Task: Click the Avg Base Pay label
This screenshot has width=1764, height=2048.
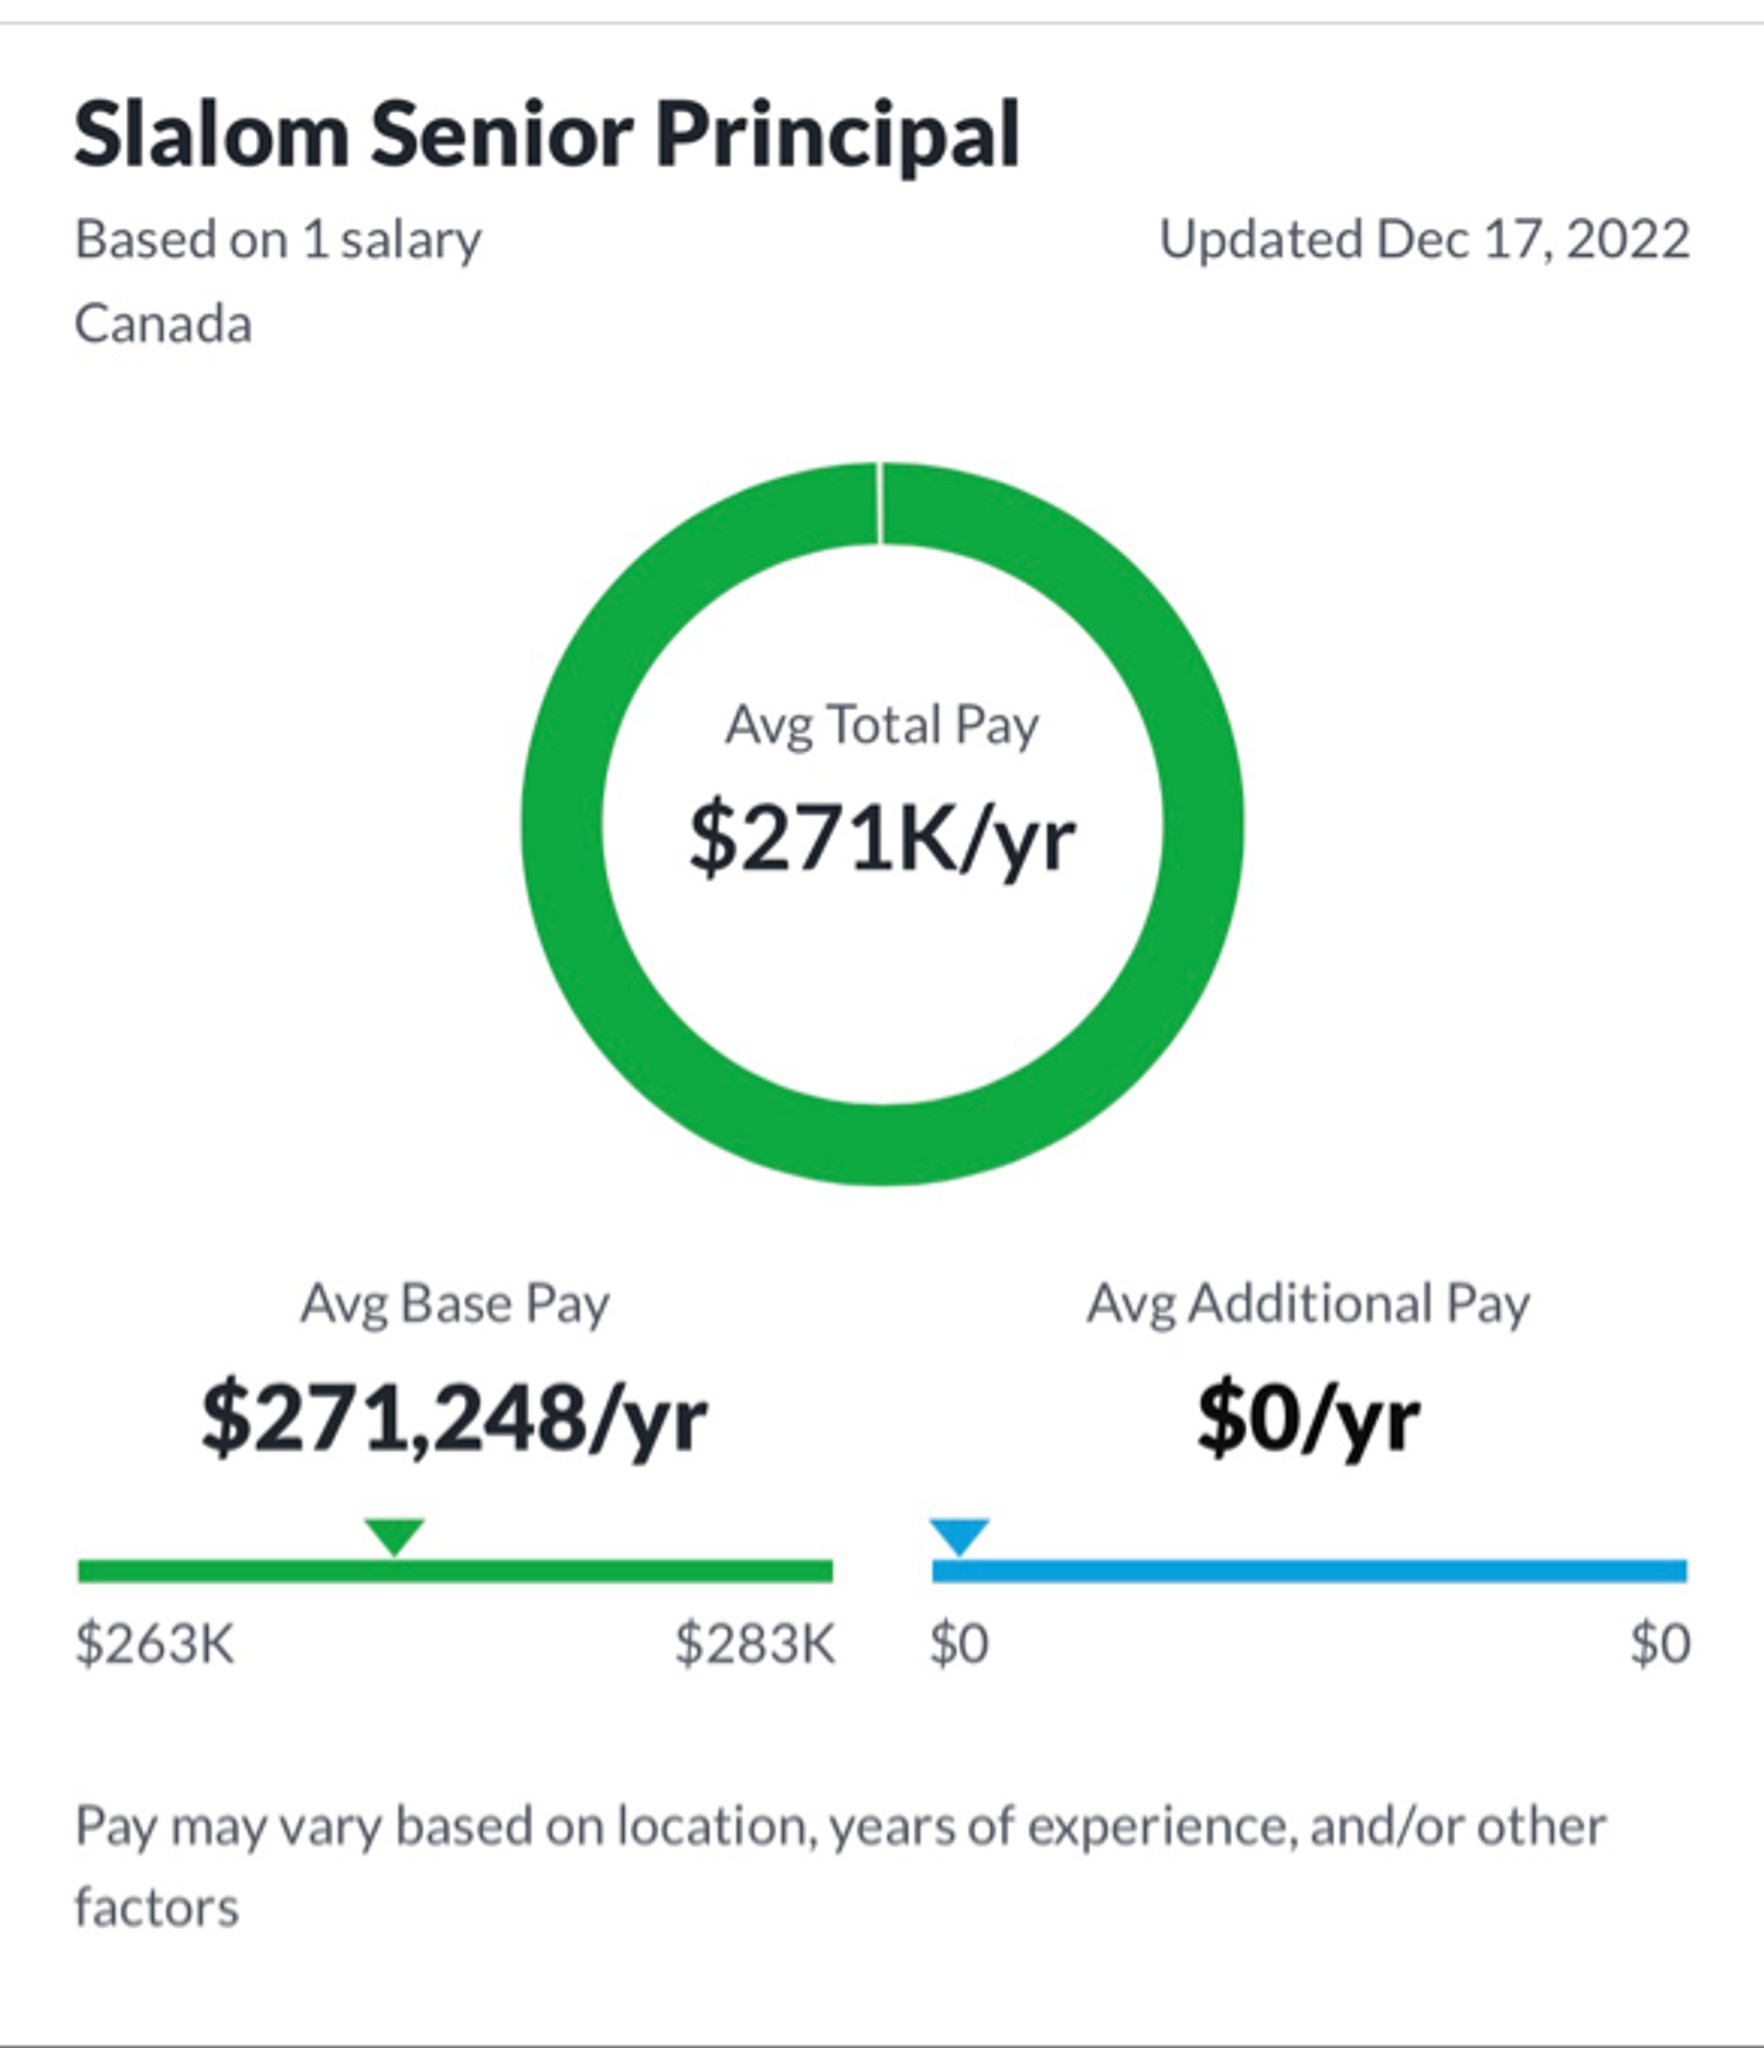Action: (455, 1305)
